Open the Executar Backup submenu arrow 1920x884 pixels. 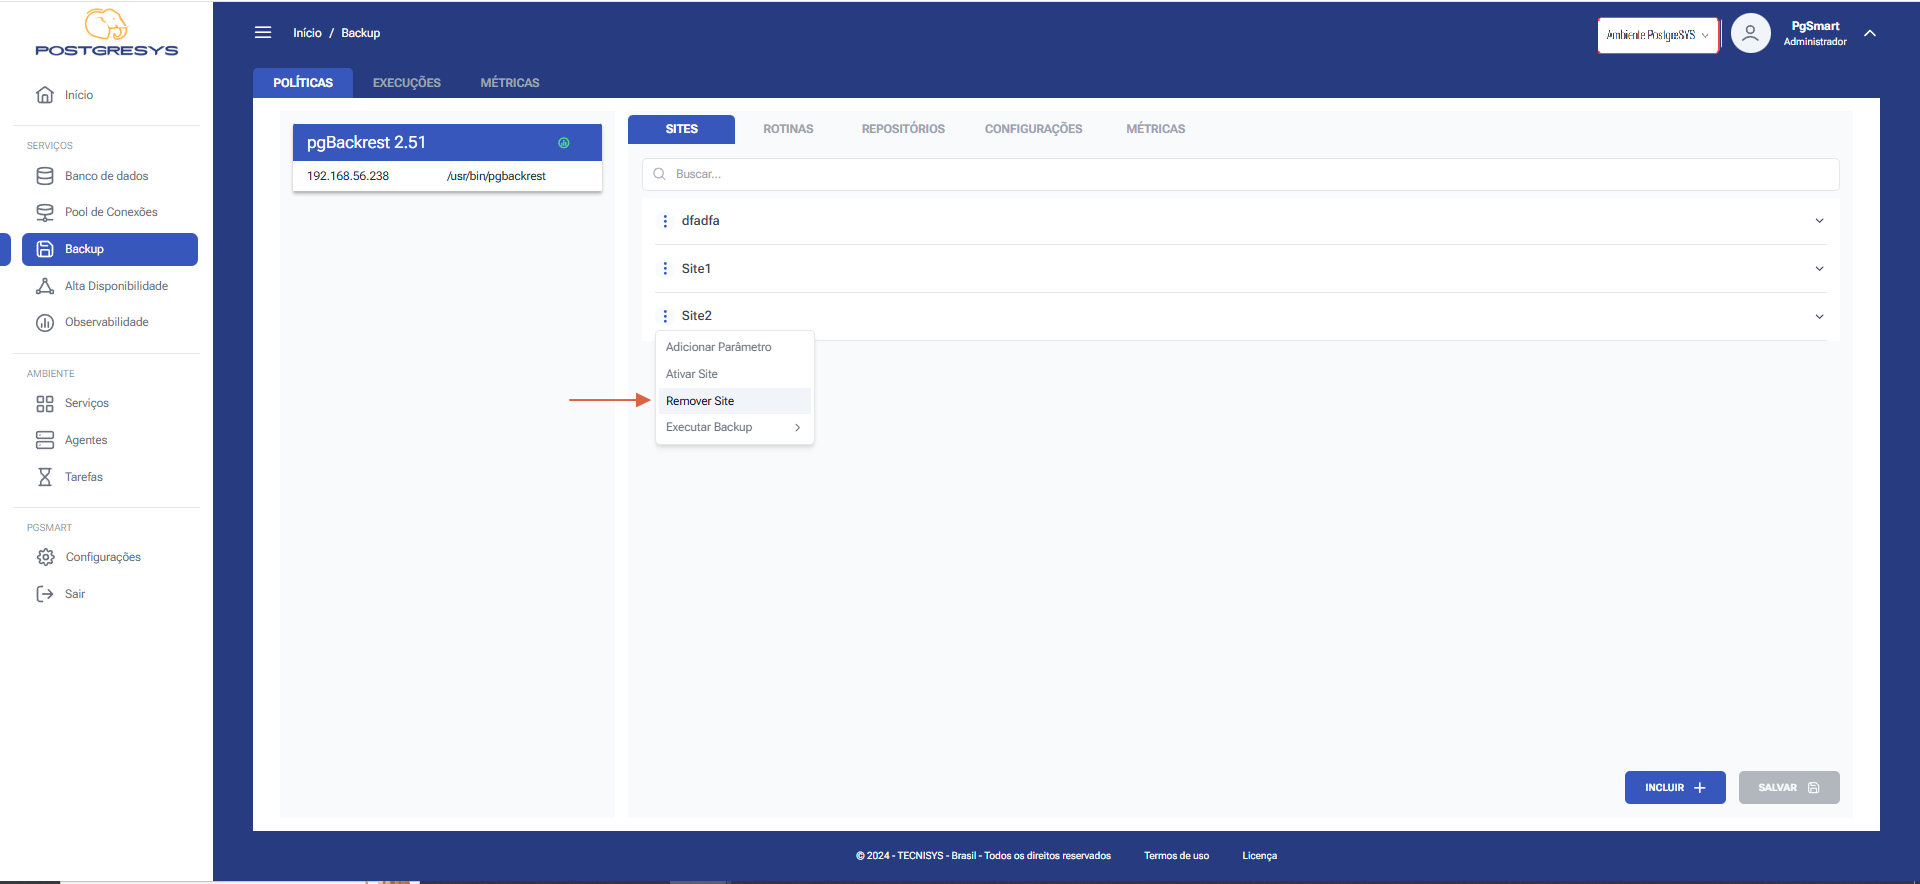pos(797,428)
